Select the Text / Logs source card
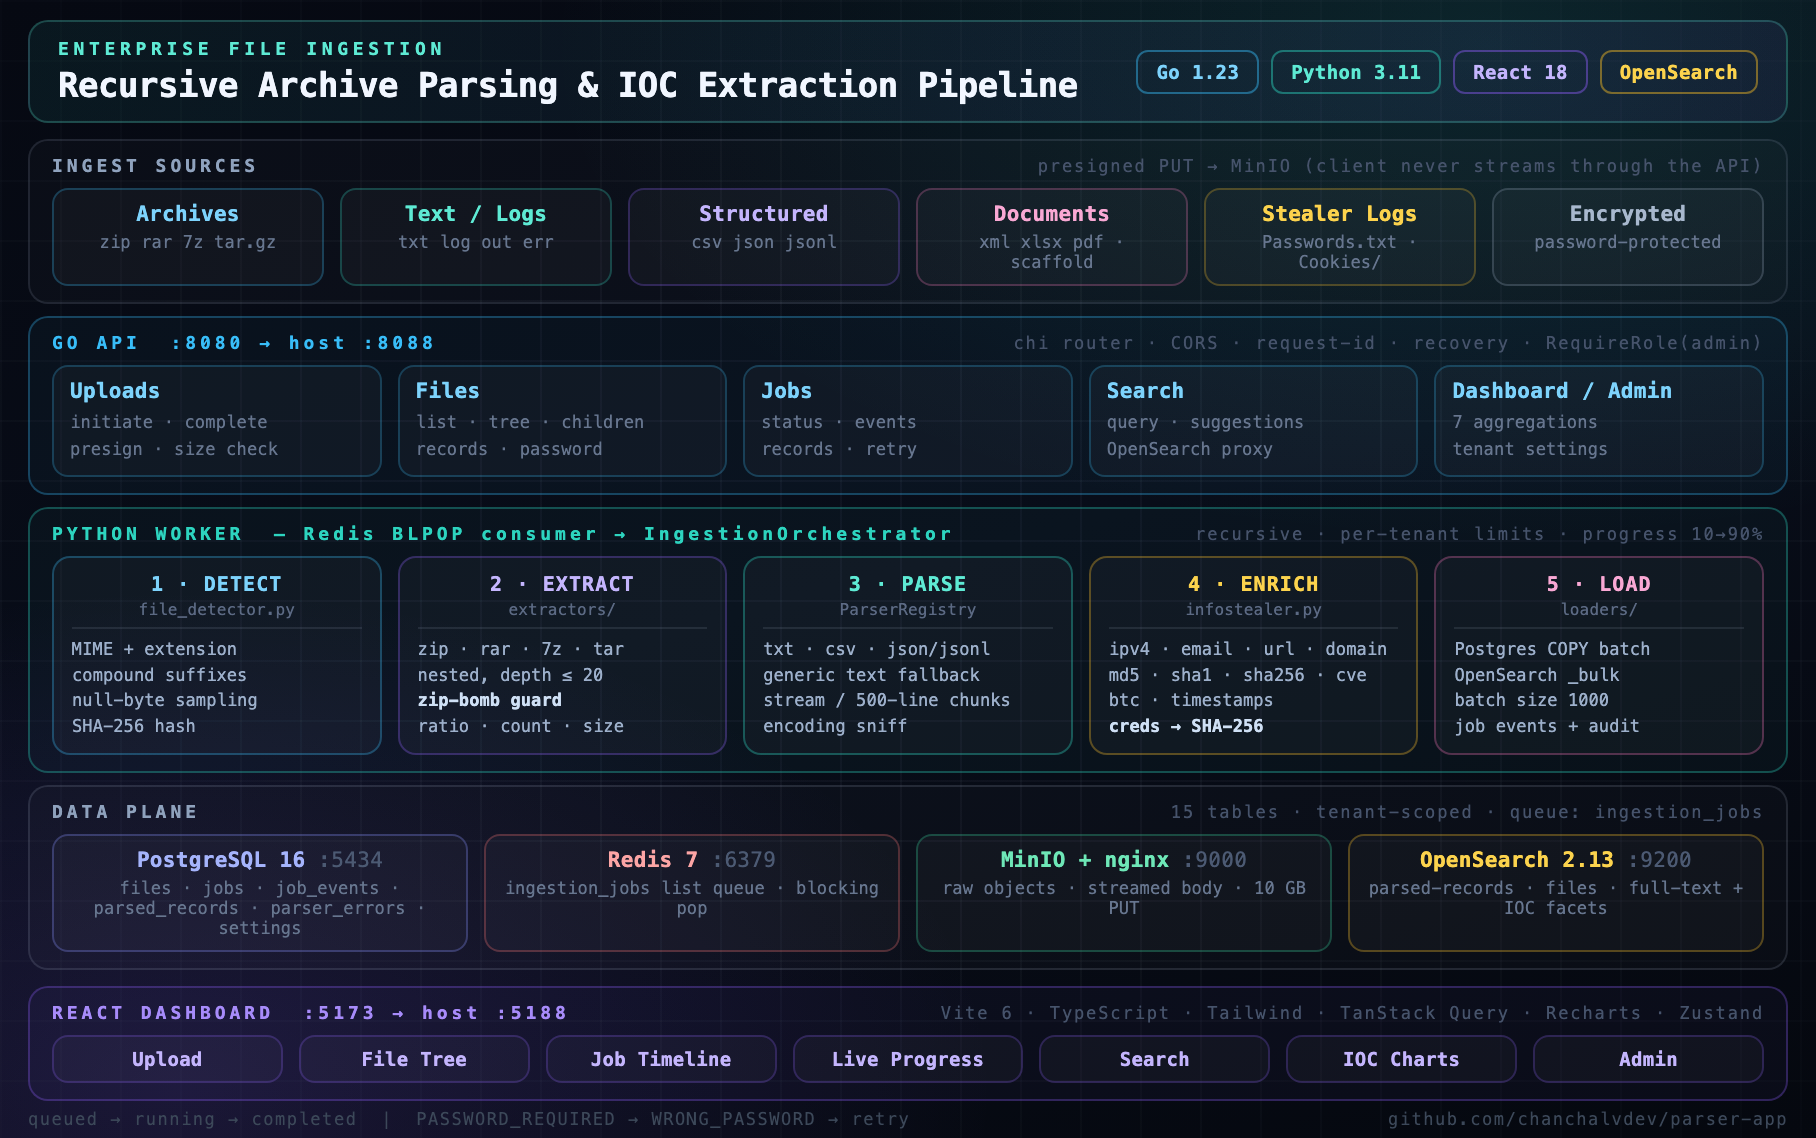 coord(476,237)
